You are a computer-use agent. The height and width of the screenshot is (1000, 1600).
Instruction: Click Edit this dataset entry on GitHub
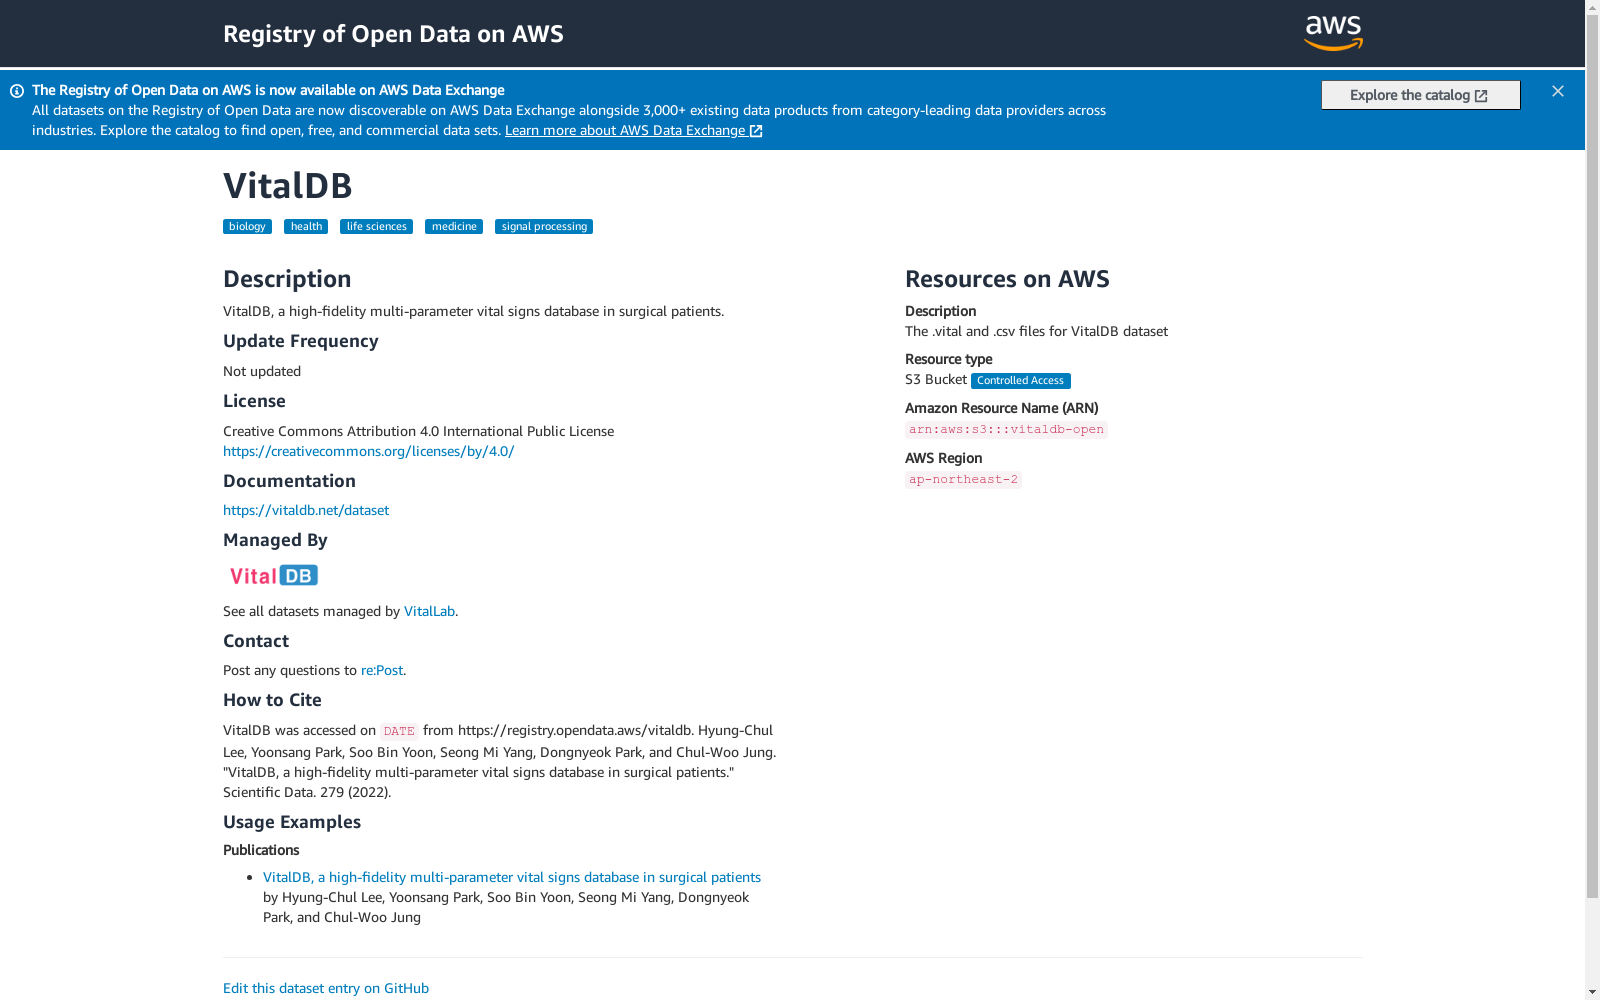(326, 988)
